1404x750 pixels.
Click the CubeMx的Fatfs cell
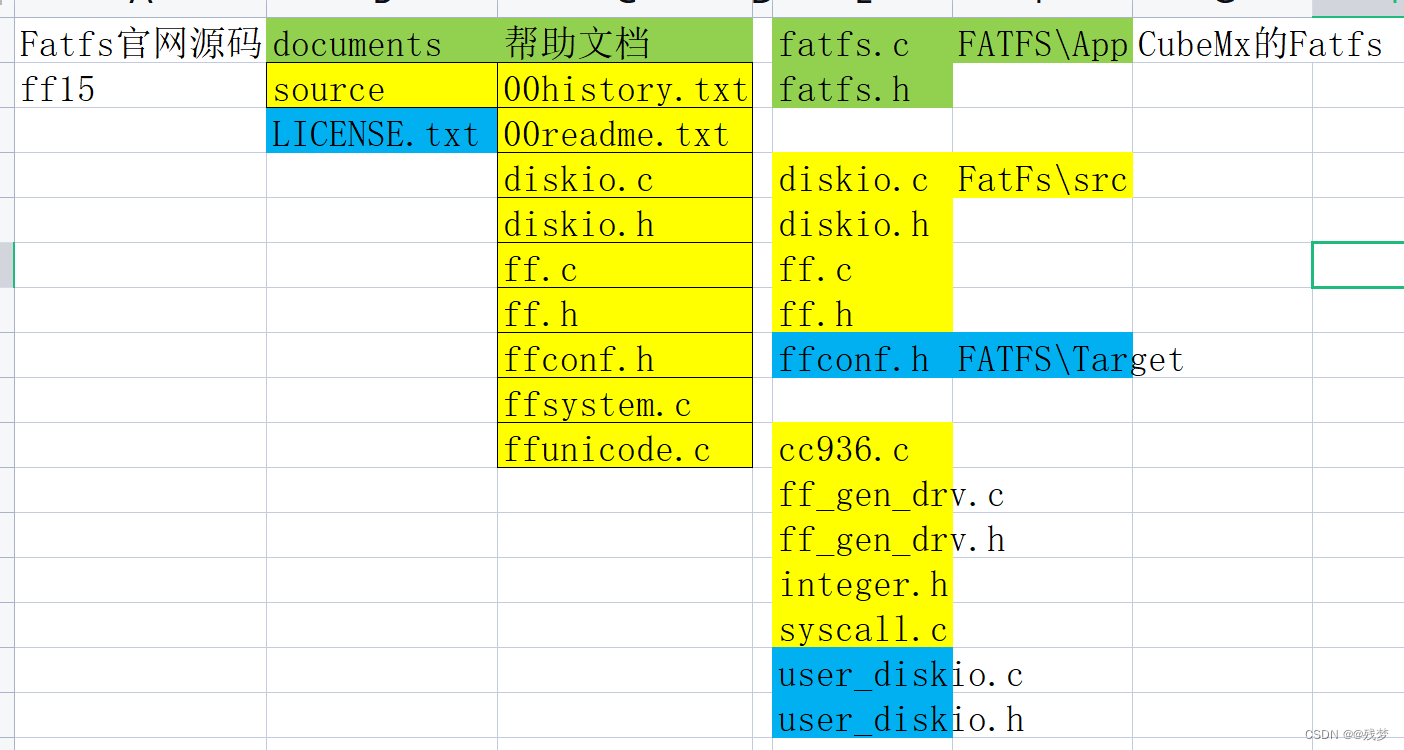pyautogui.click(x=1222, y=41)
